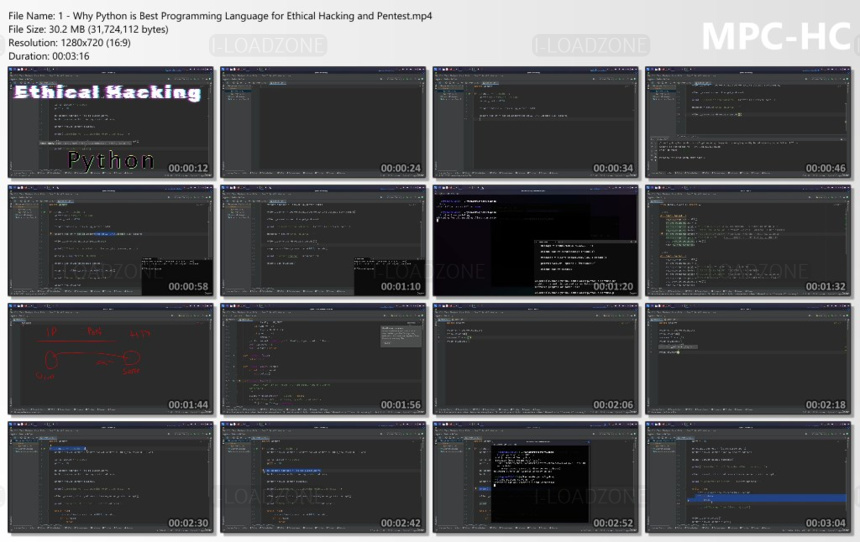The height and width of the screenshot is (542, 860).
Task: Open the thumbnail at timestamp 00:02:18
Action: [x=748, y=359]
